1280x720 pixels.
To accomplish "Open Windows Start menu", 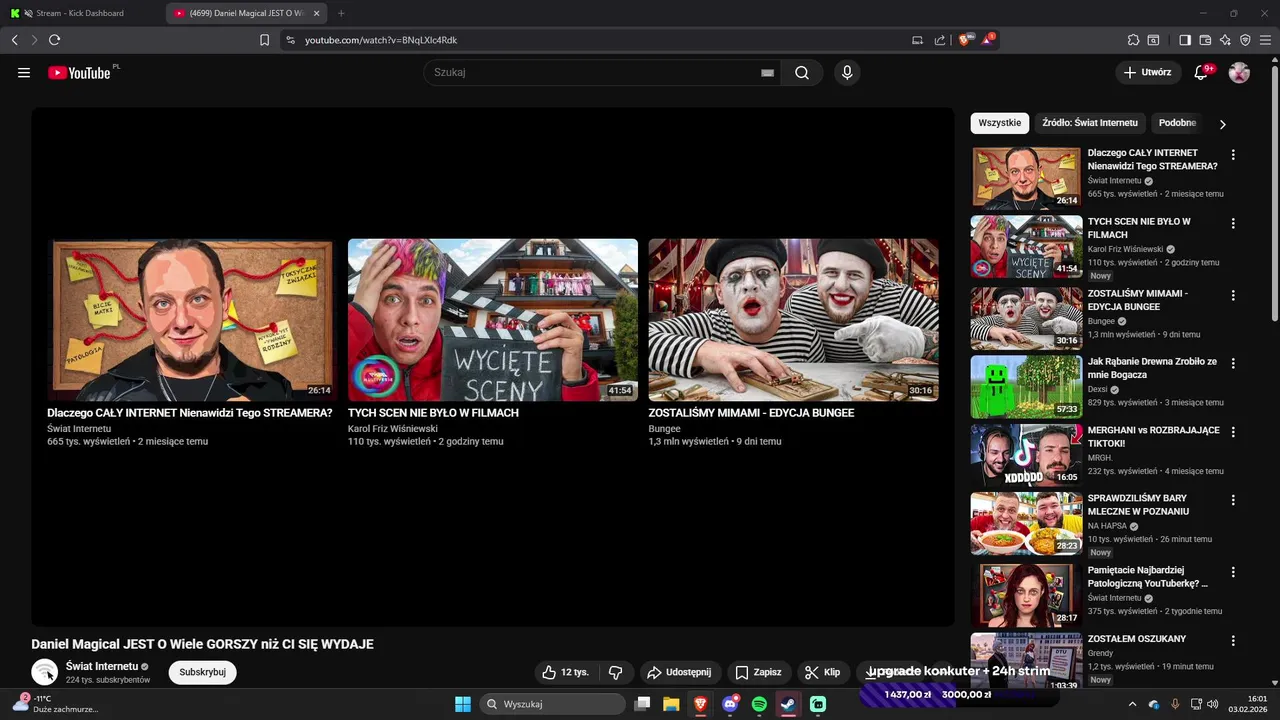I will coord(463,704).
